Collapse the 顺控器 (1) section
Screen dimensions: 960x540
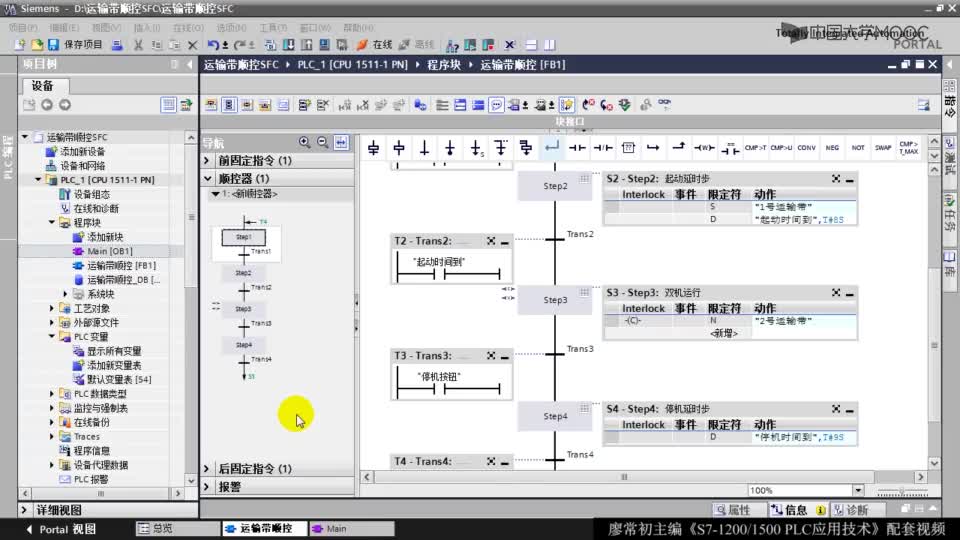click(x=207, y=179)
